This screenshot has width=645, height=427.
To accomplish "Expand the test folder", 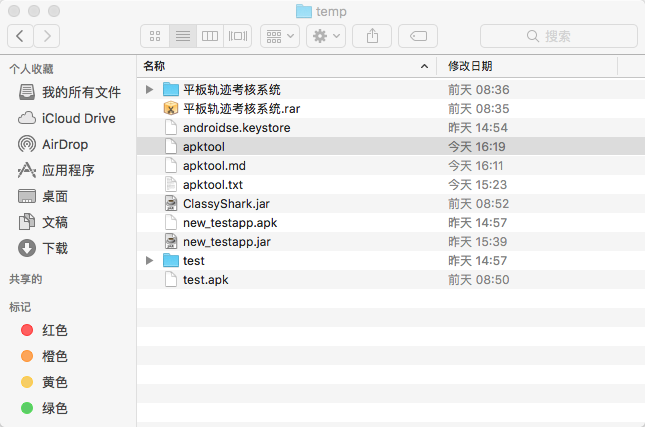I will coord(149,260).
